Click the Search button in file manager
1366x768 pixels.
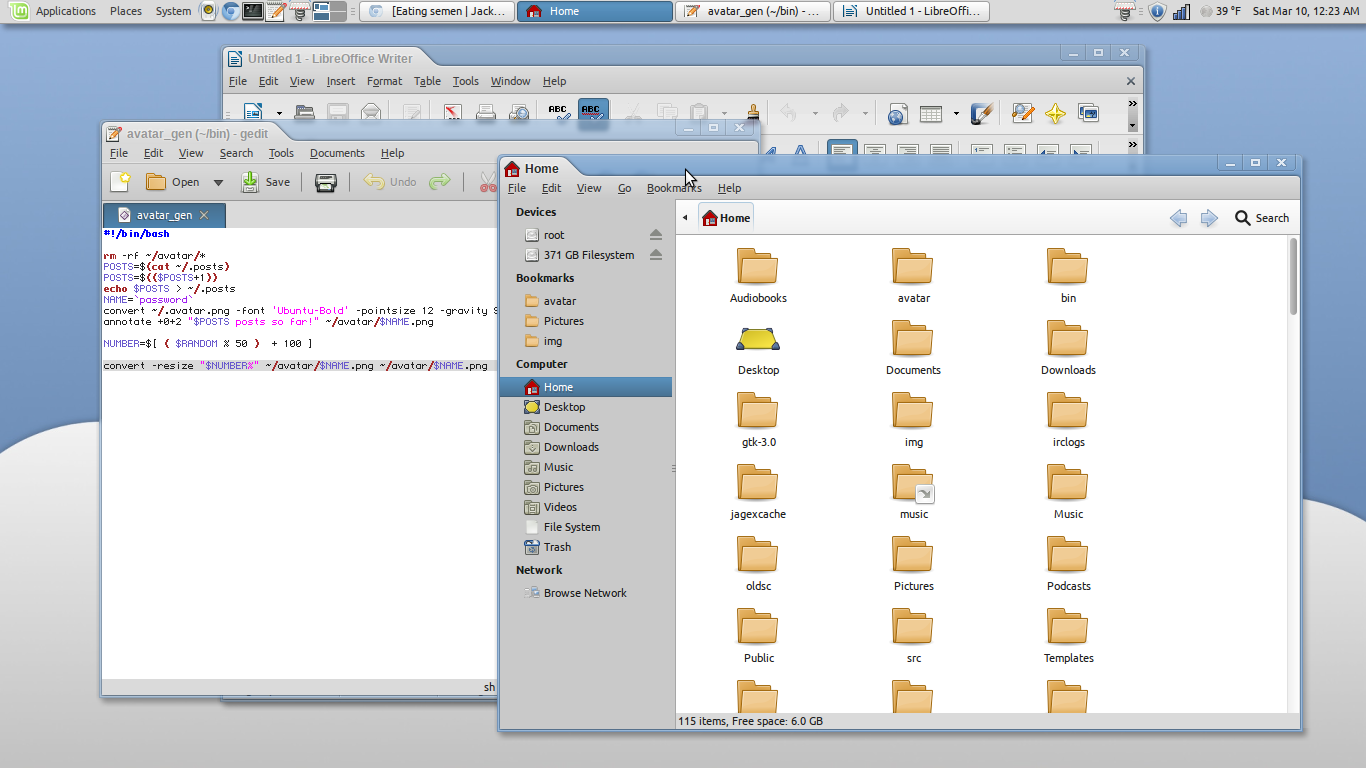(x=1262, y=218)
